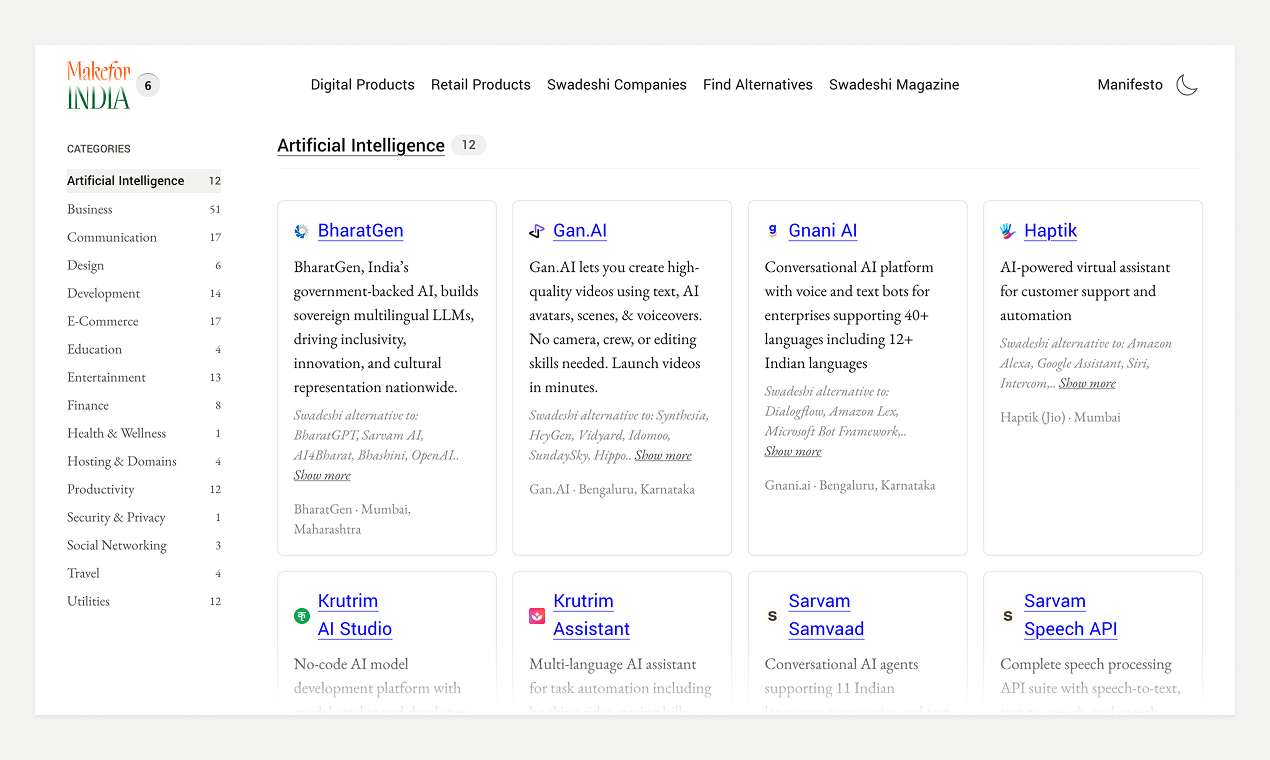
Task: Click the notification count badge near logo
Action: (148, 86)
